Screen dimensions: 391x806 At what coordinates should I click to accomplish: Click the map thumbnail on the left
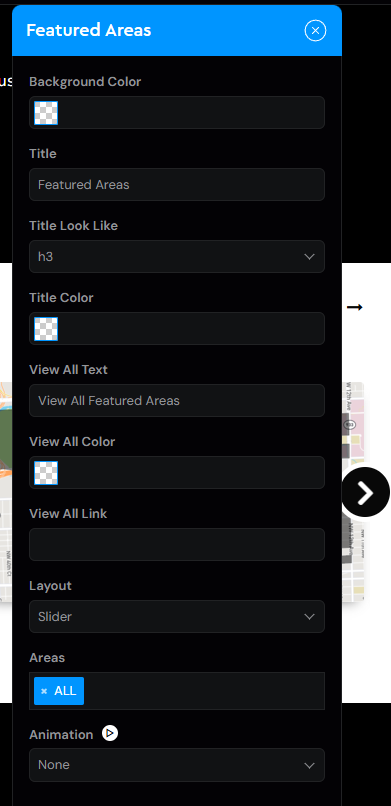(x=6, y=491)
